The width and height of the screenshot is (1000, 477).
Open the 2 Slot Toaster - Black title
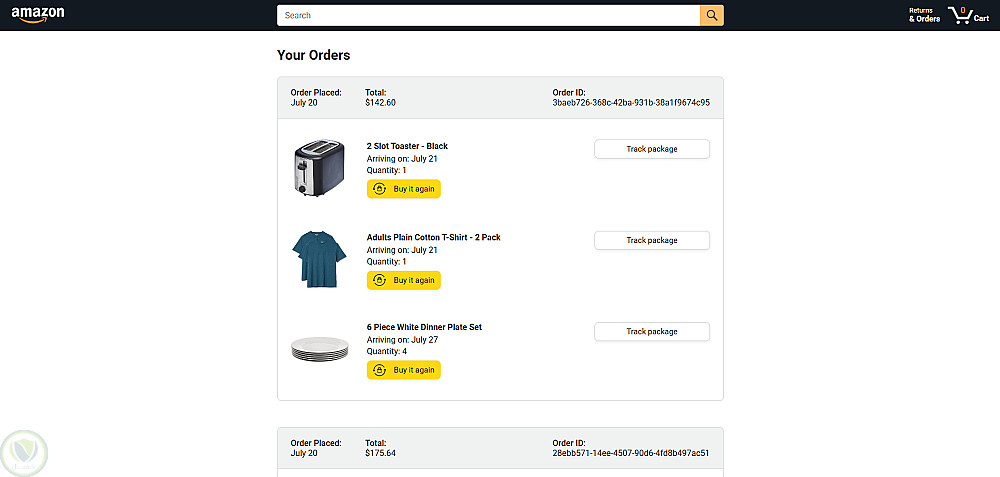coord(407,146)
